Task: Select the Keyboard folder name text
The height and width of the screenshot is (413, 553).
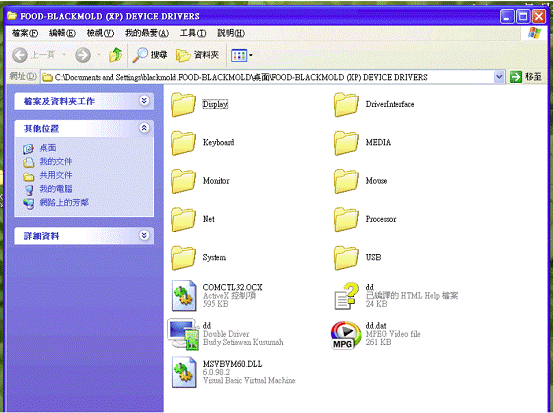Action: tap(218, 142)
